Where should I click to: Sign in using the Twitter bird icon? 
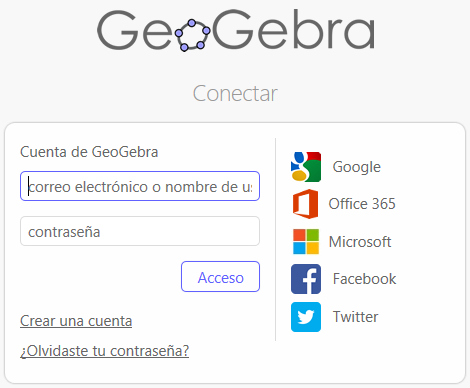pos(306,317)
